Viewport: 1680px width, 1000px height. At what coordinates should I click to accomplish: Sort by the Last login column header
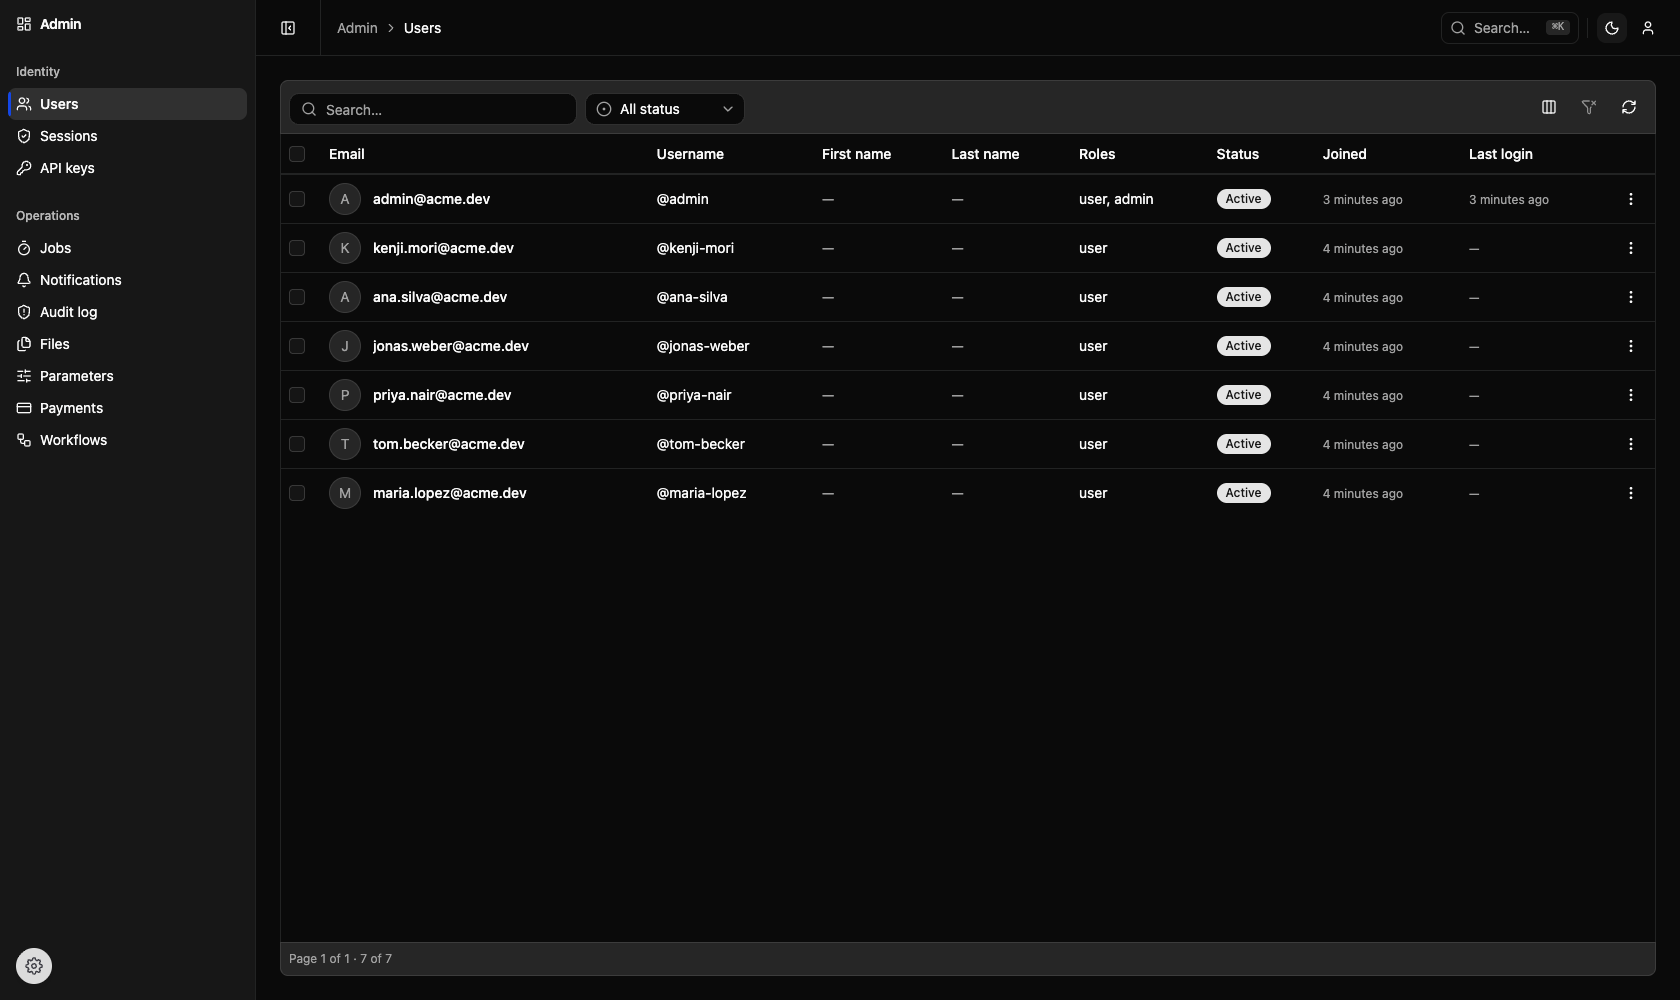[x=1500, y=154]
